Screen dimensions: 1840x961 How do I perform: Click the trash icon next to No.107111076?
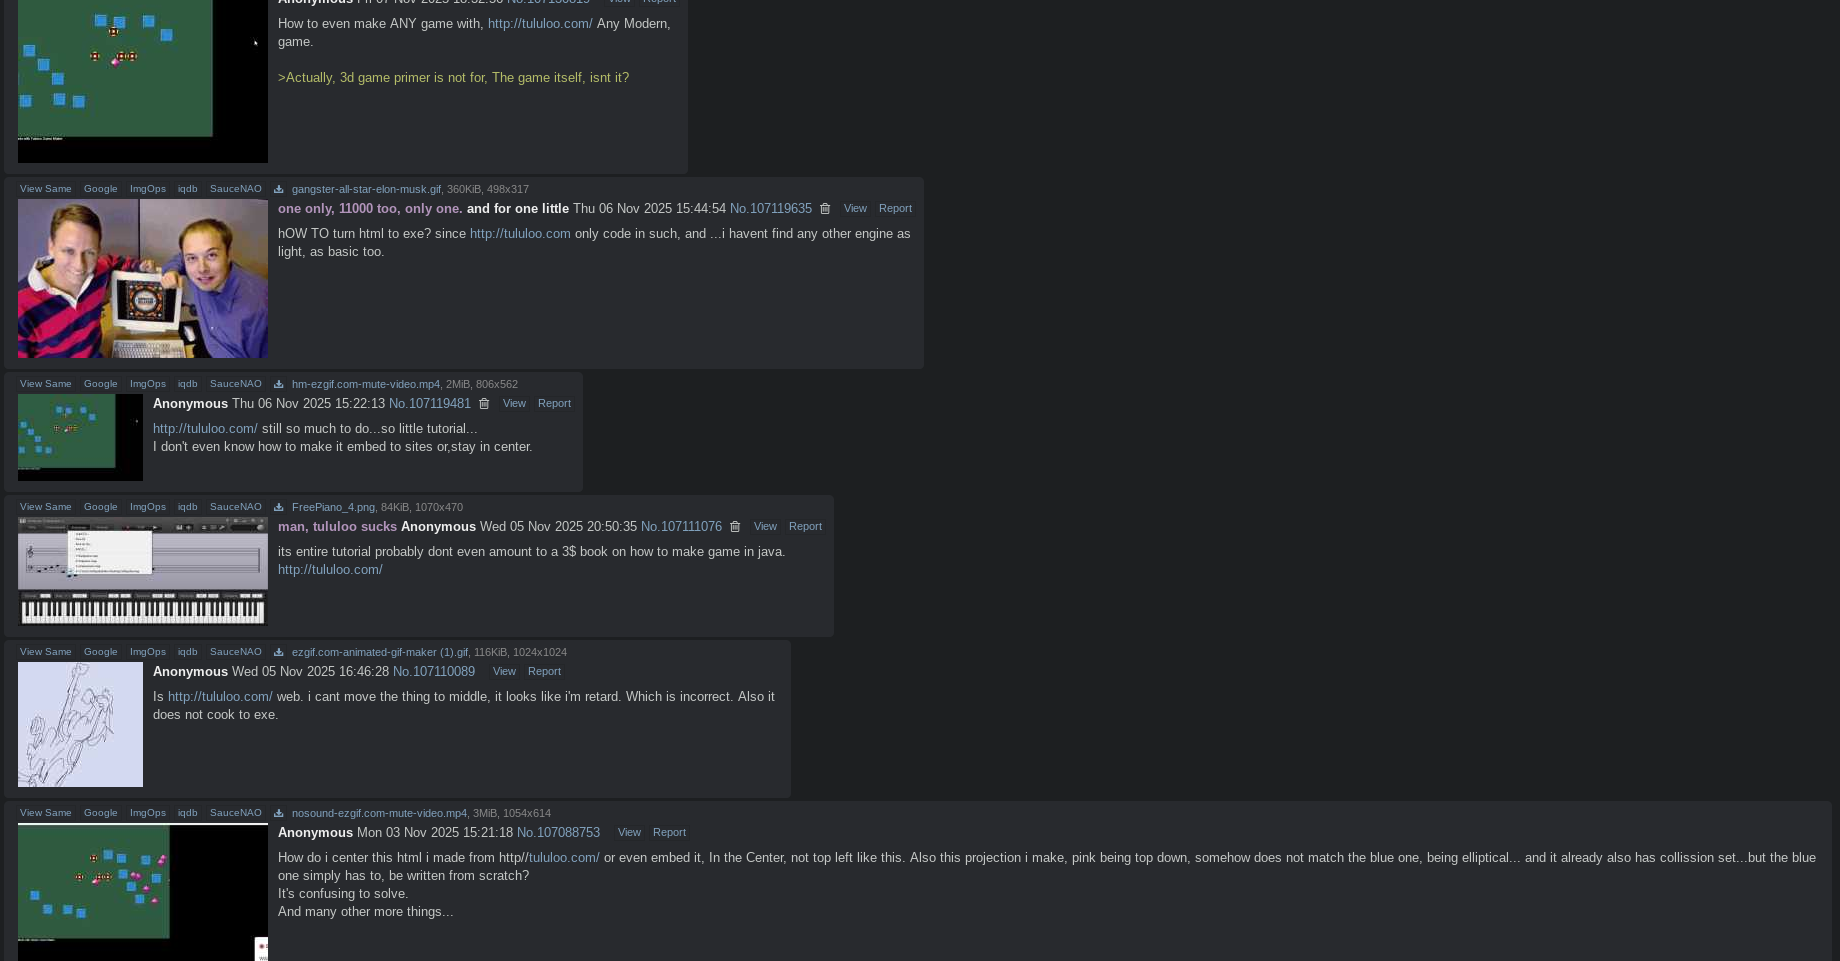coord(735,527)
